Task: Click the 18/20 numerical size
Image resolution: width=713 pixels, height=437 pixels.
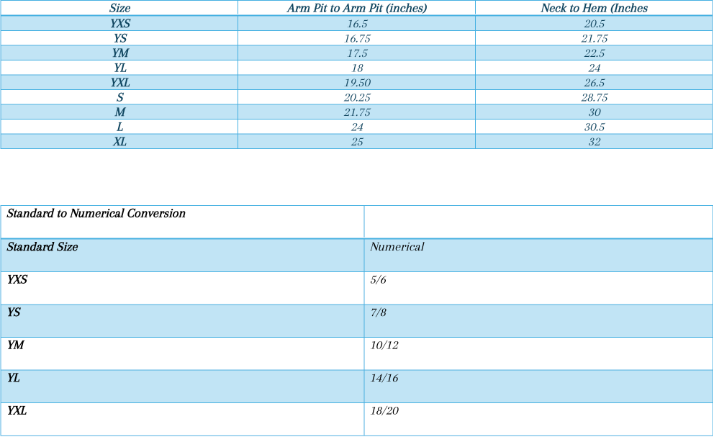Action: [385, 411]
